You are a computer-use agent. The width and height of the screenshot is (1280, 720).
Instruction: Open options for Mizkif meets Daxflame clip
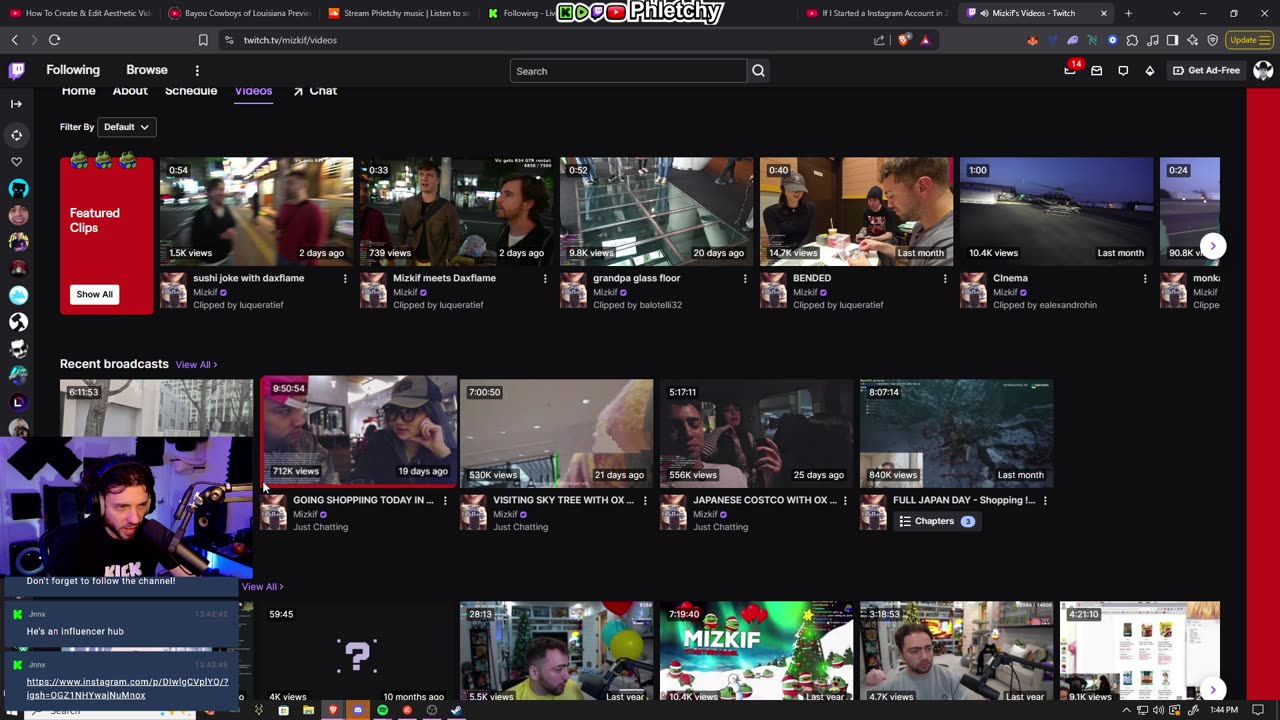(x=545, y=279)
